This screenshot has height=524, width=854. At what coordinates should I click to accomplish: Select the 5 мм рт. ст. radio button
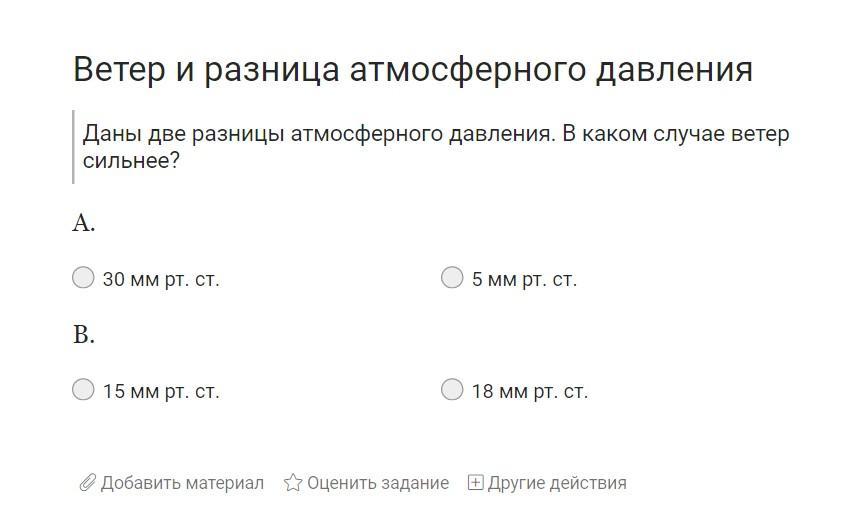(452, 277)
